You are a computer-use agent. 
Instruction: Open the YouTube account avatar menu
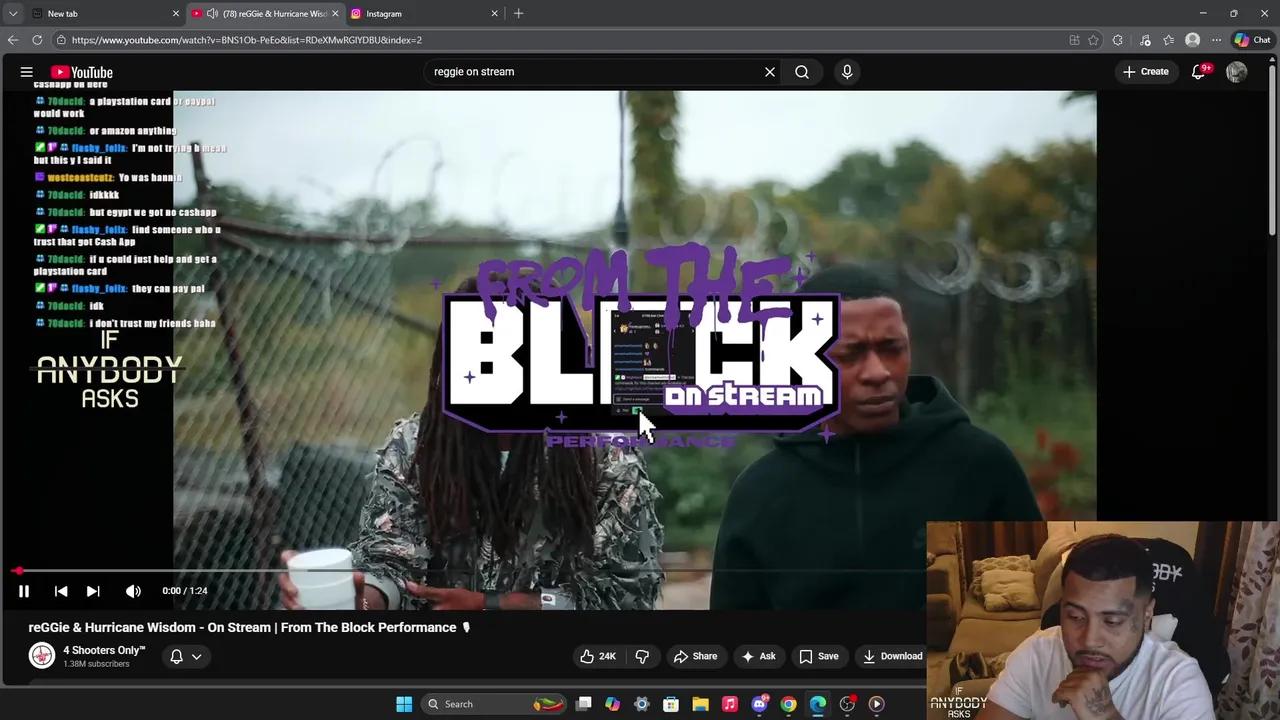click(x=1237, y=72)
